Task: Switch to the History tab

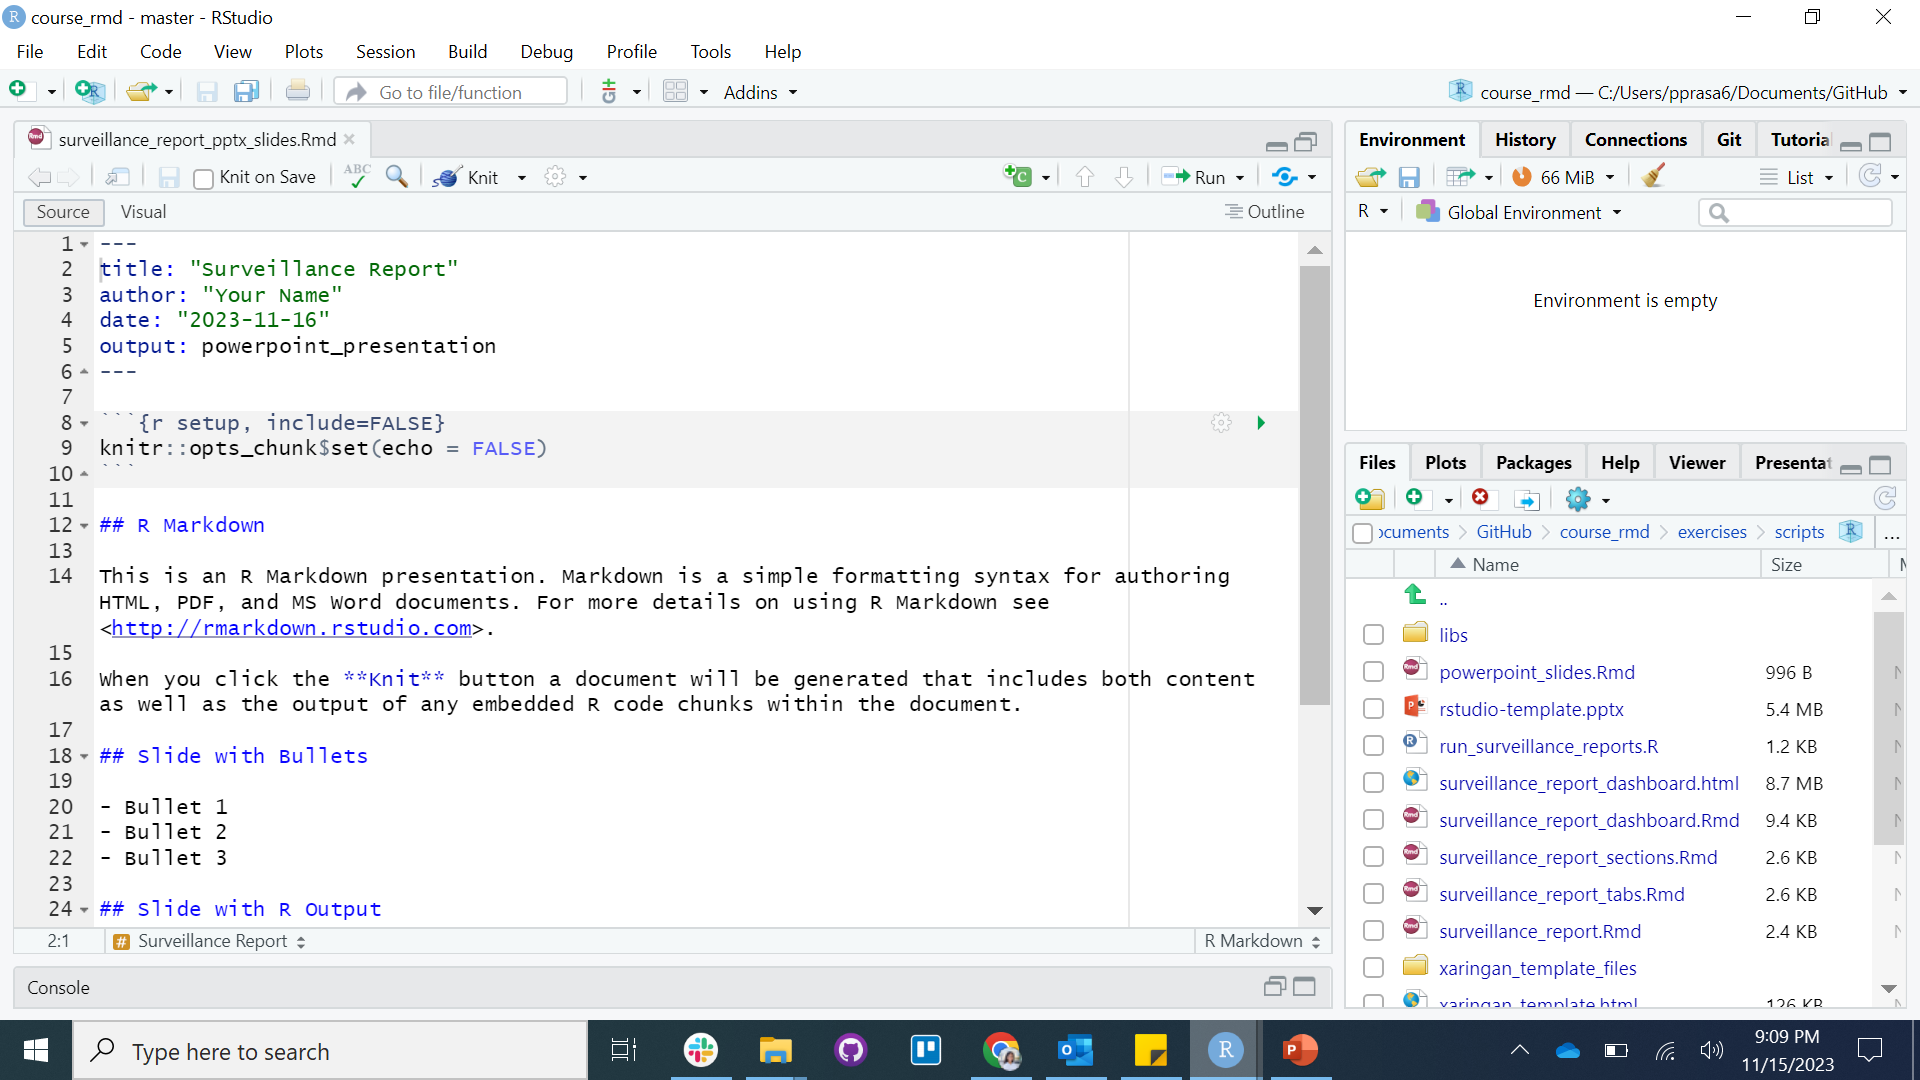Action: pyautogui.click(x=1525, y=140)
